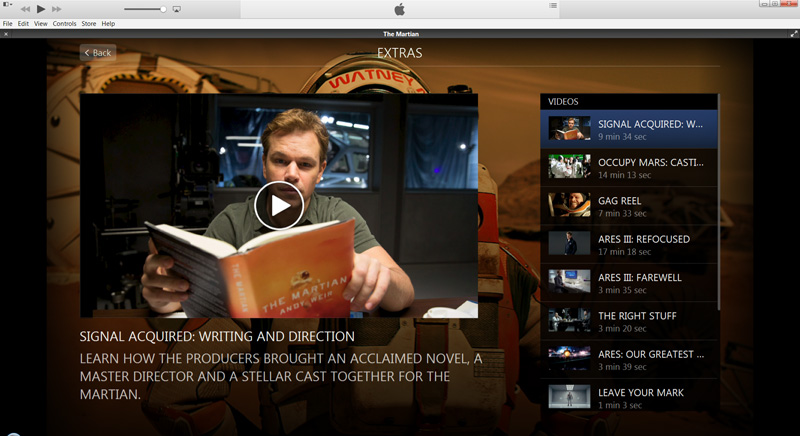
Task: Select The Right Stuff thumbnail
Action: click(569, 320)
